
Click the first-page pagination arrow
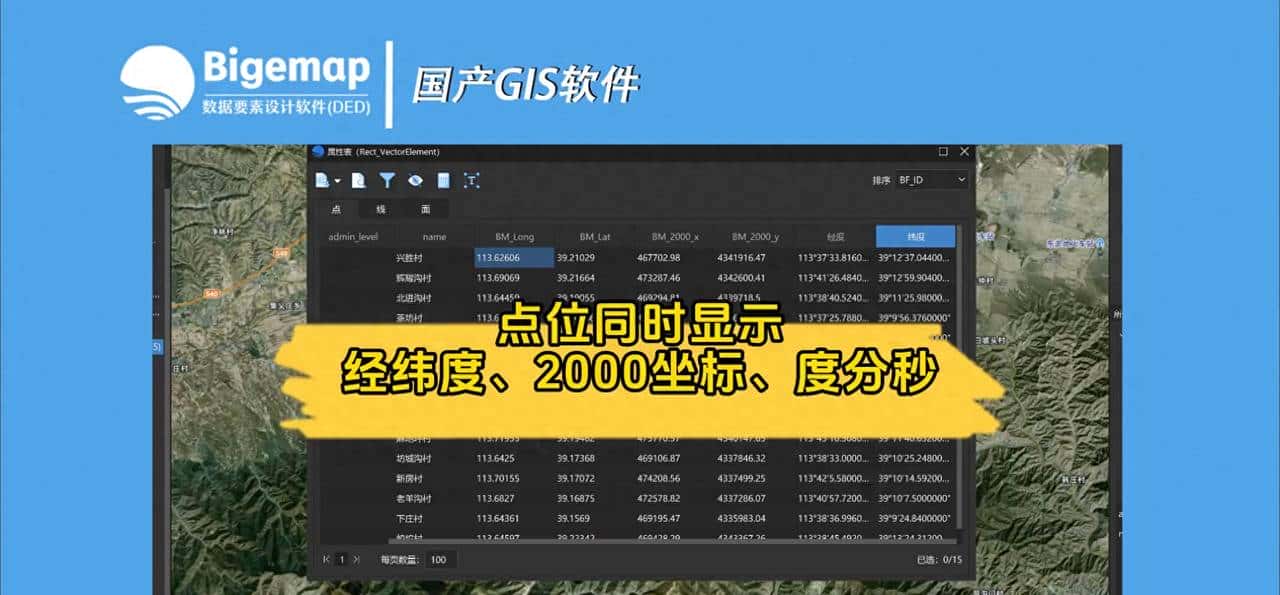[324, 559]
